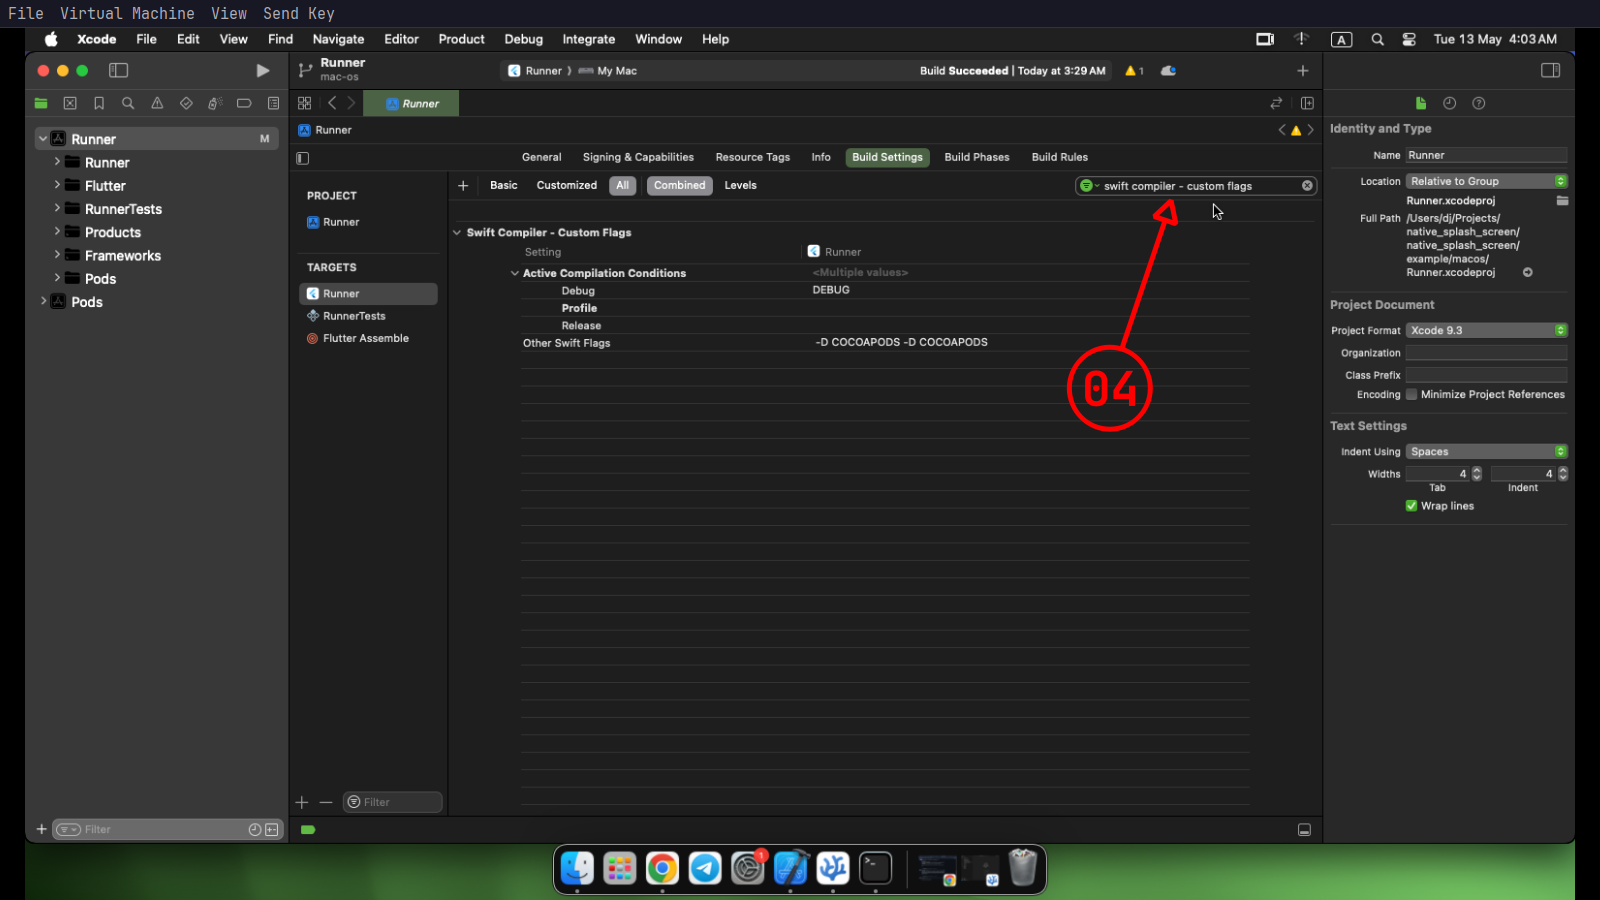Show Basic build settings
This screenshot has height=900, width=1600.
coord(504,185)
